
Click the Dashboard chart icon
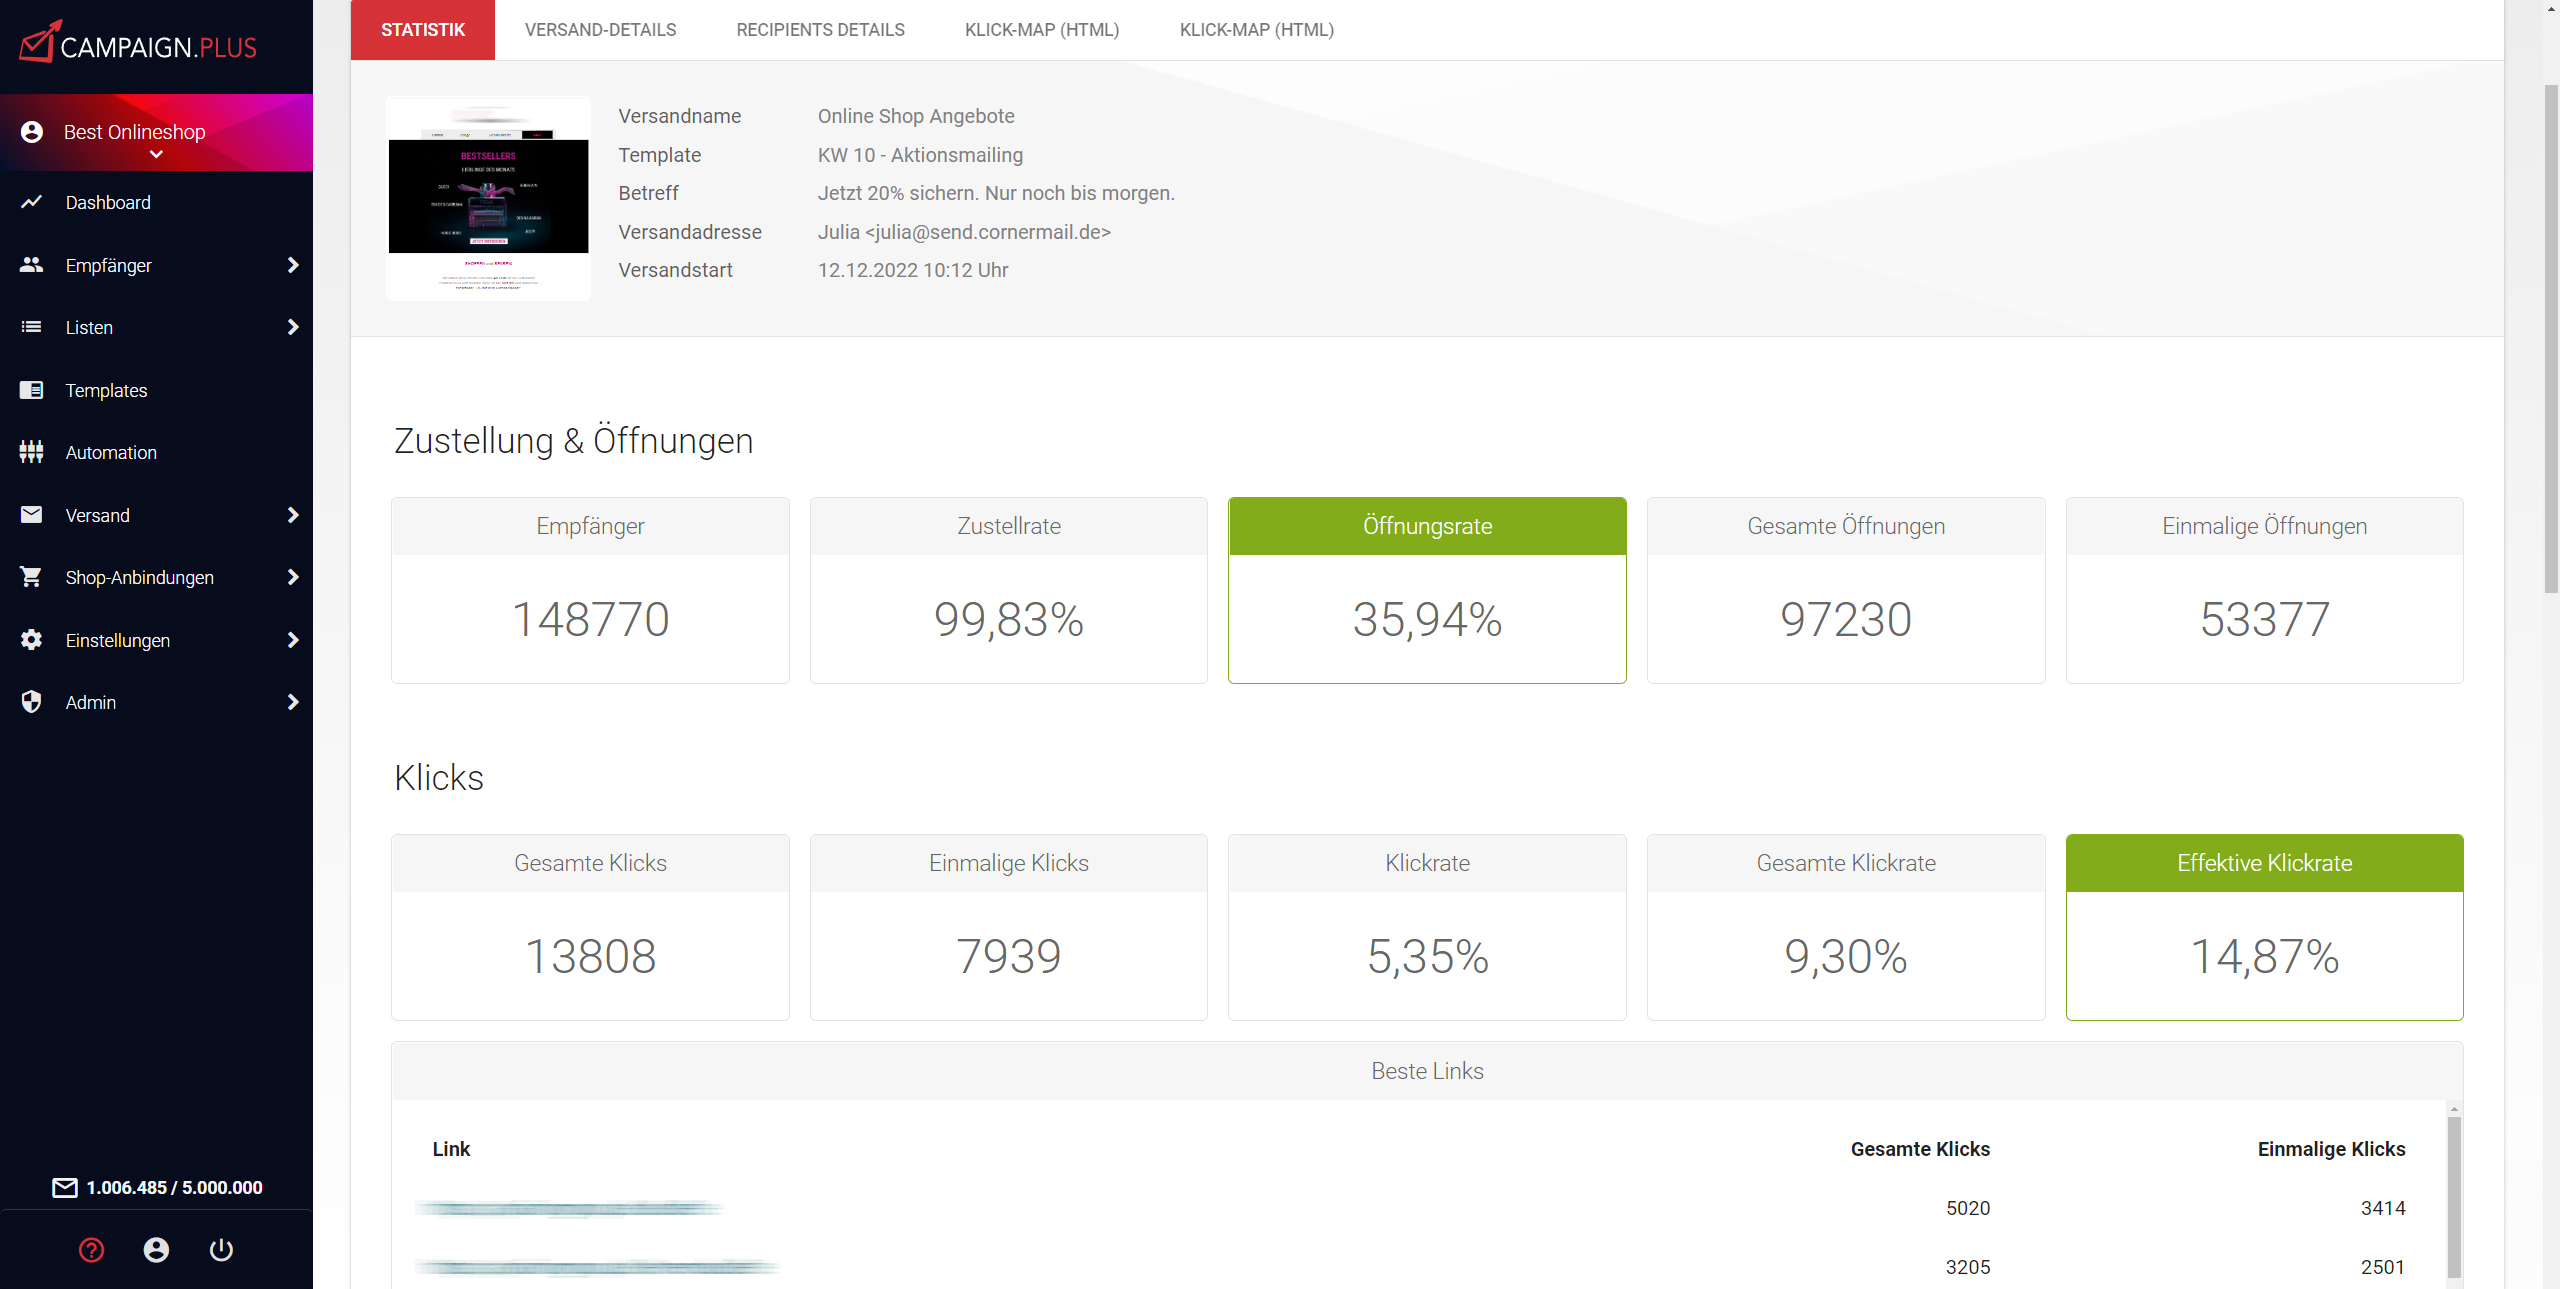tap(32, 202)
